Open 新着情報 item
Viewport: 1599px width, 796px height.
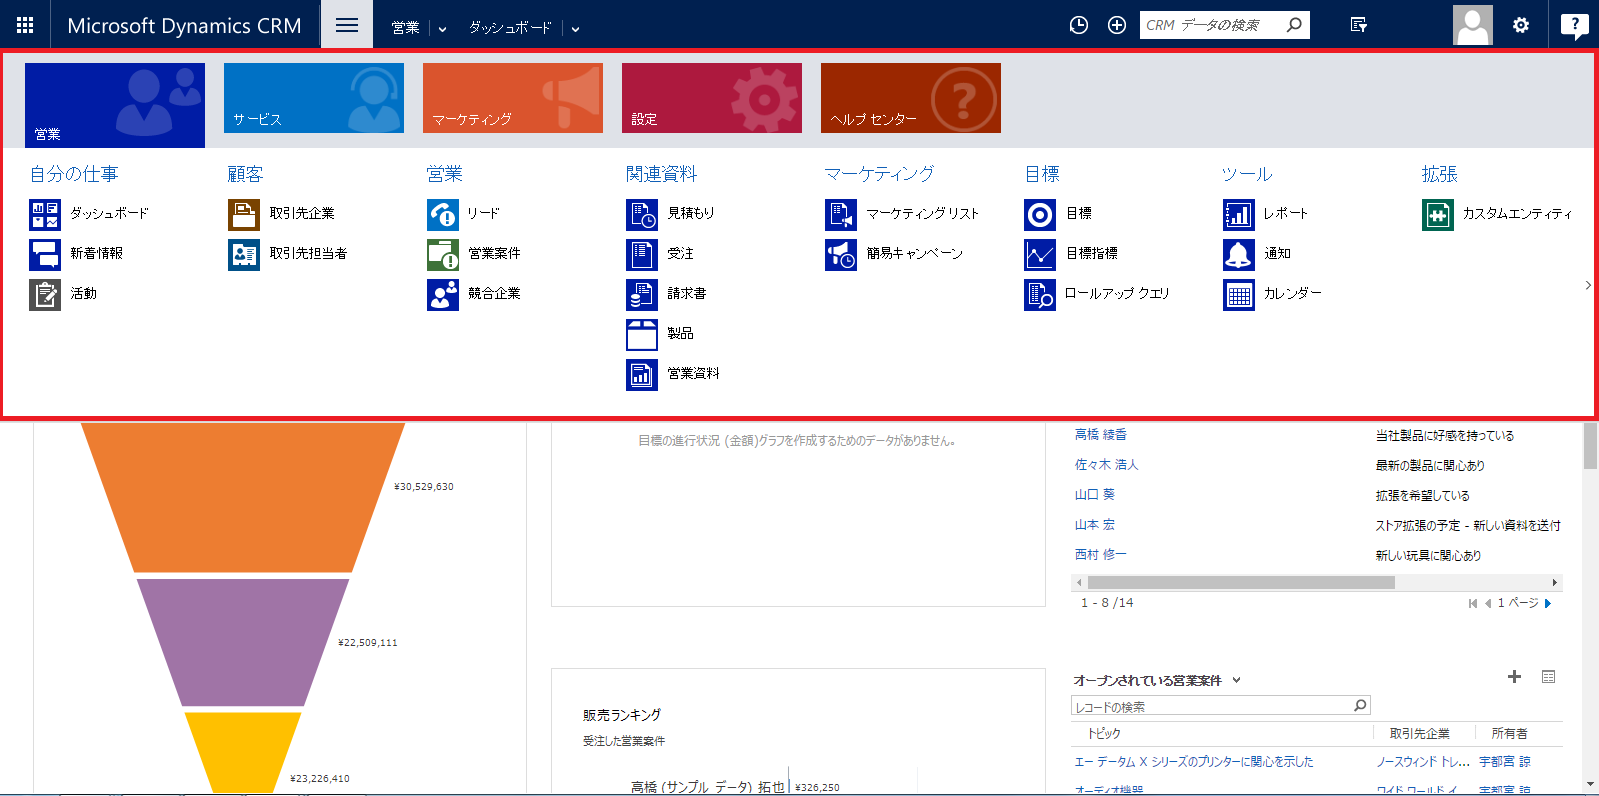pos(77,254)
